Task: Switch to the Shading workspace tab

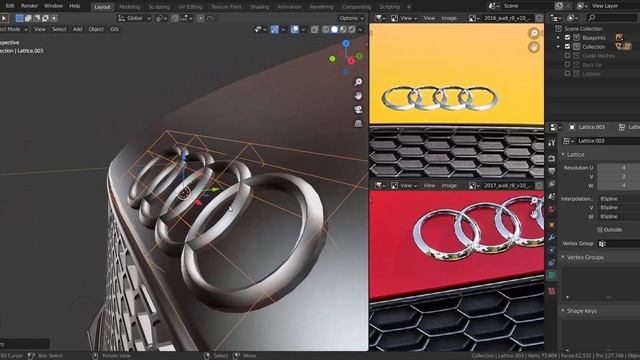Action: point(259,7)
